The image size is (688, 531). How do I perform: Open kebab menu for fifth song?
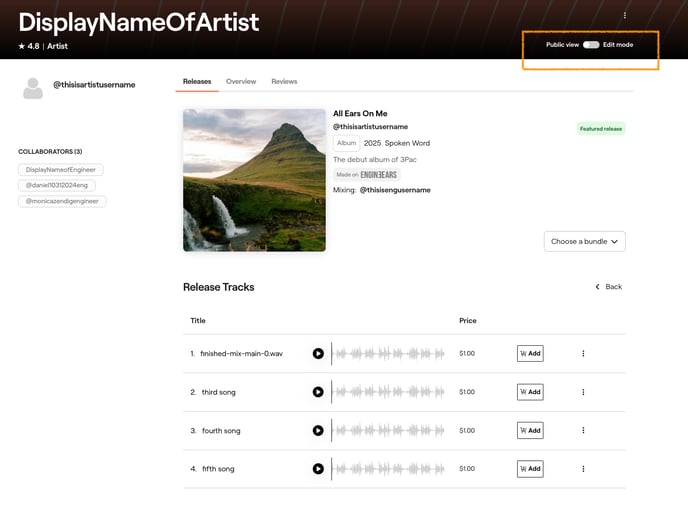click(583, 468)
